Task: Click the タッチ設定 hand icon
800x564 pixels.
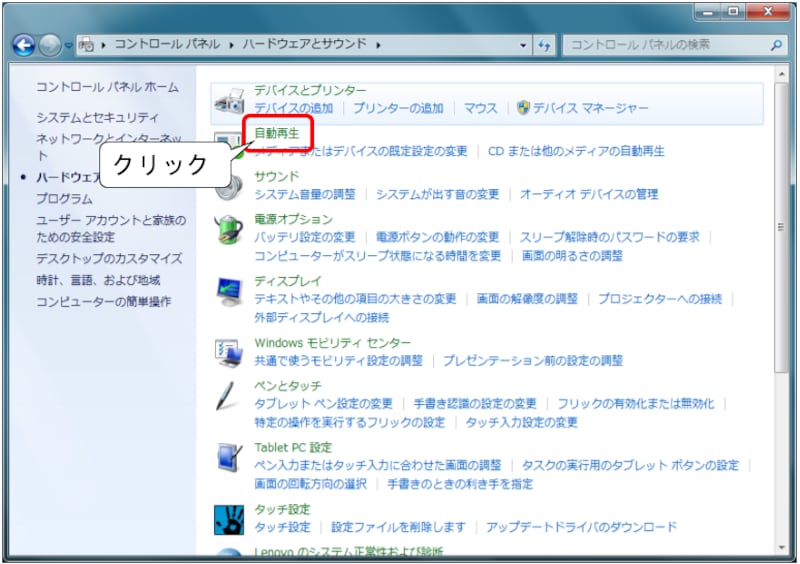Action: [229, 520]
